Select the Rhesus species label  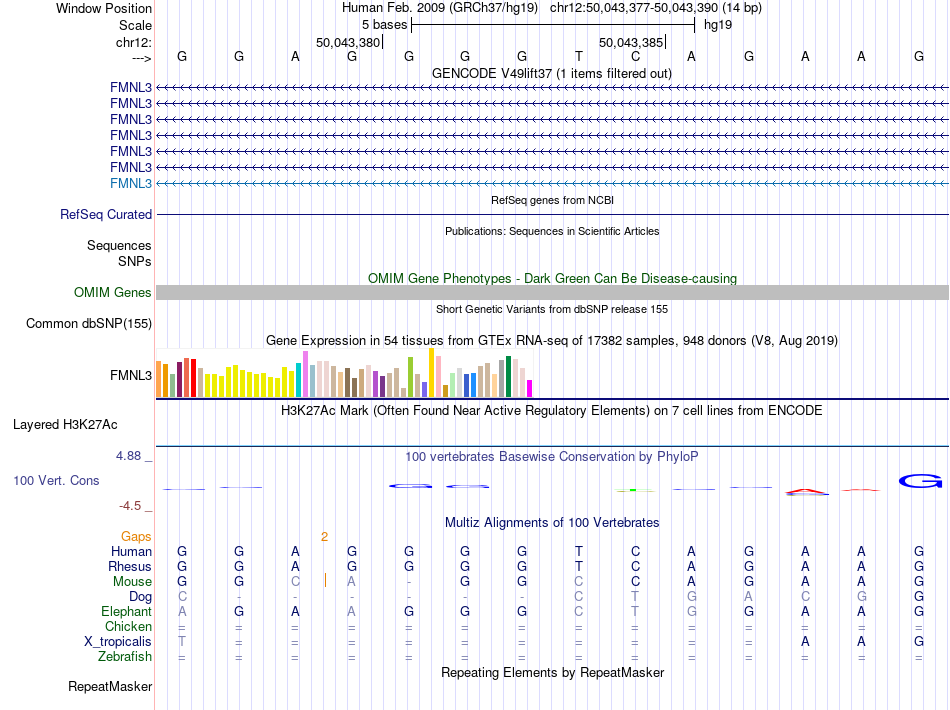coord(130,566)
